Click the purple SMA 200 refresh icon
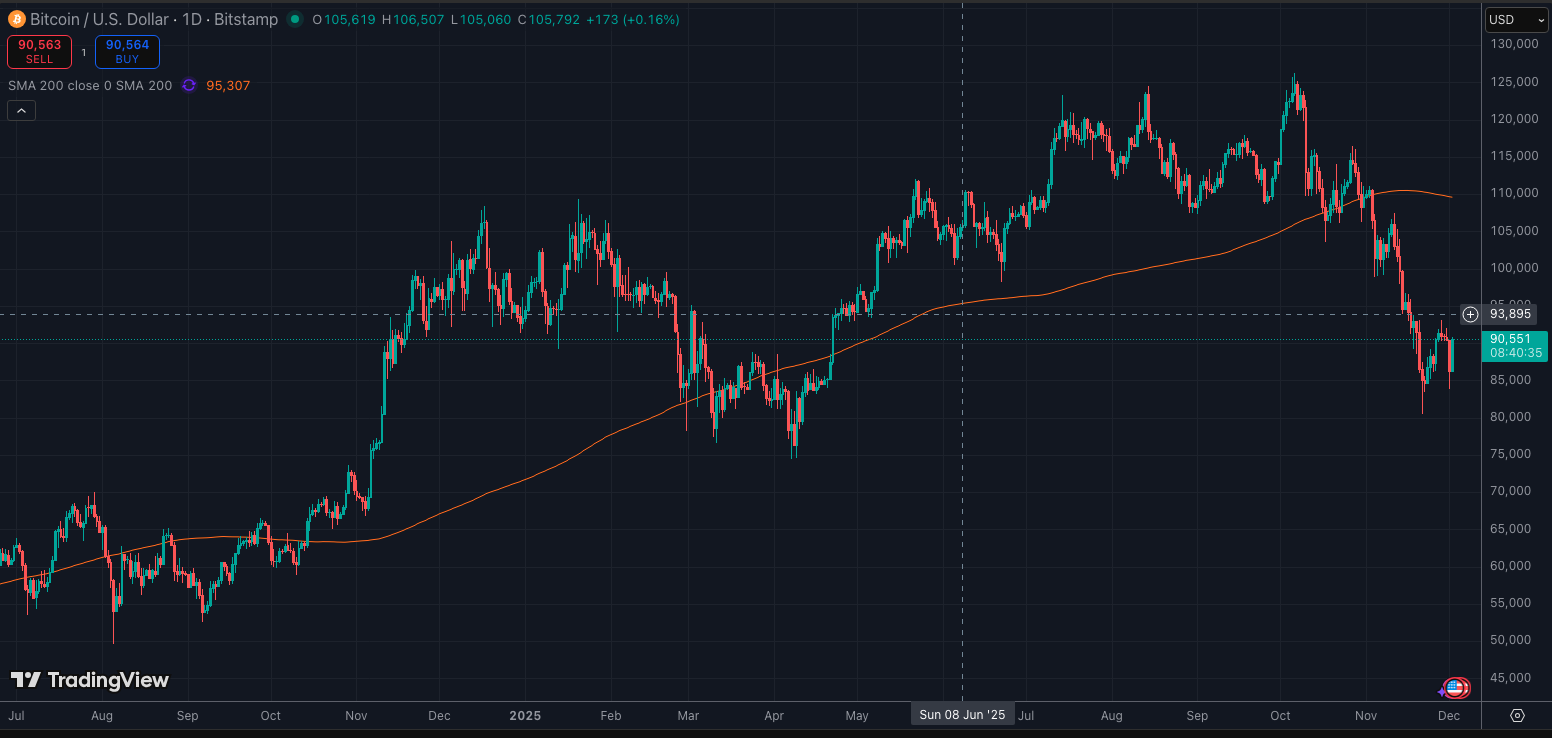This screenshot has height=738, width=1552. pos(189,86)
